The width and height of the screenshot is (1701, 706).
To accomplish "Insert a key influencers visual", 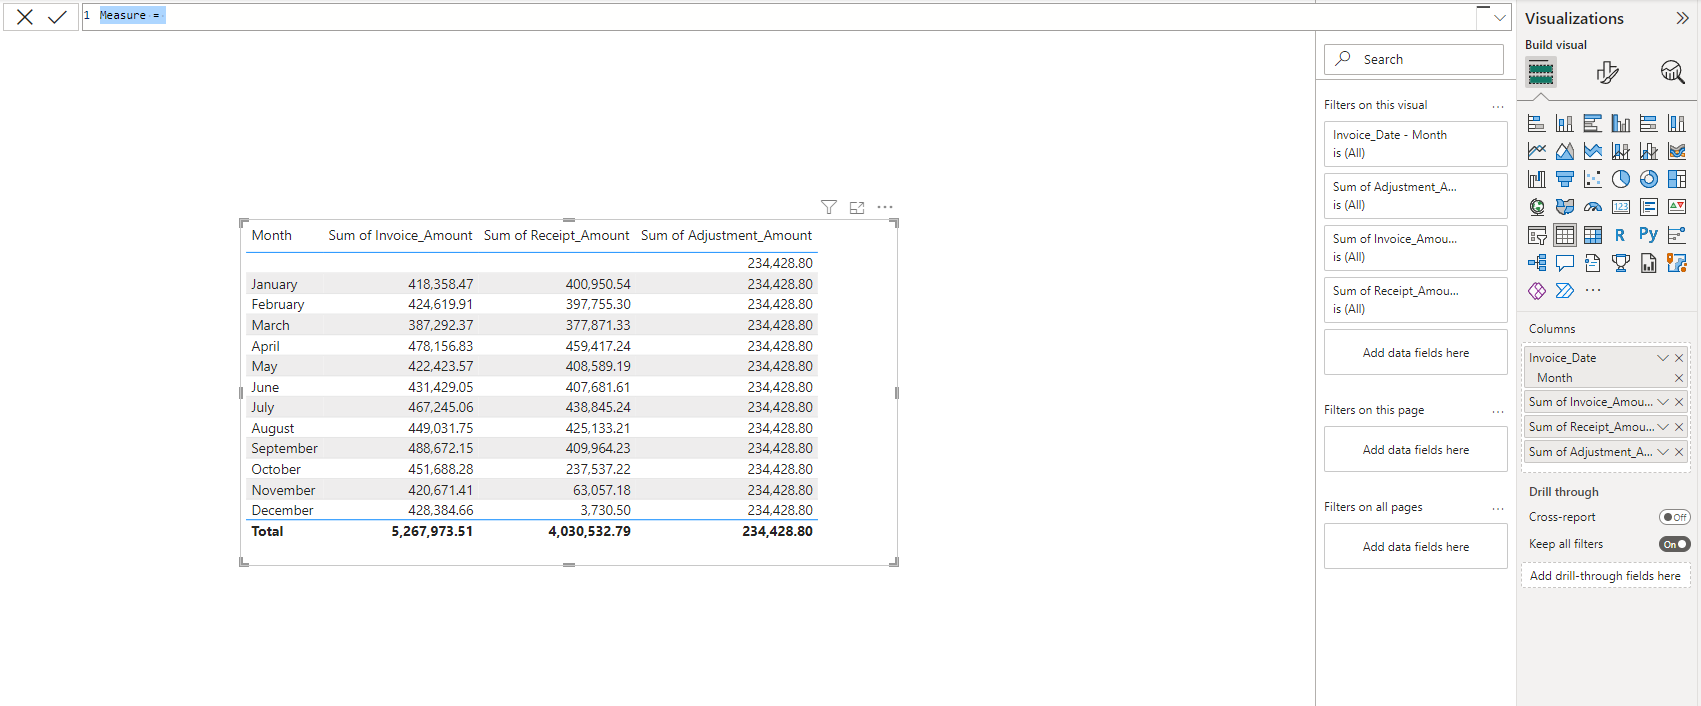I will (1677, 235).
